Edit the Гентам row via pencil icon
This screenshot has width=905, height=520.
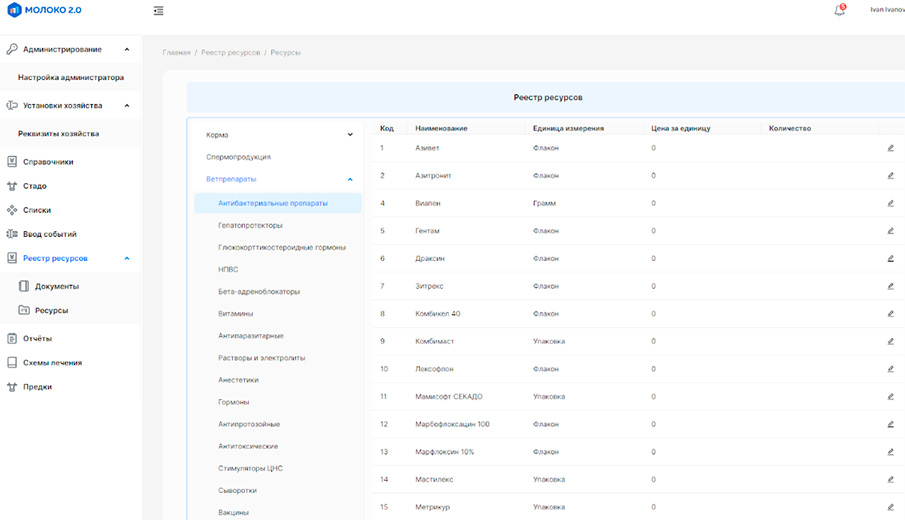click(x=891, y=231)
